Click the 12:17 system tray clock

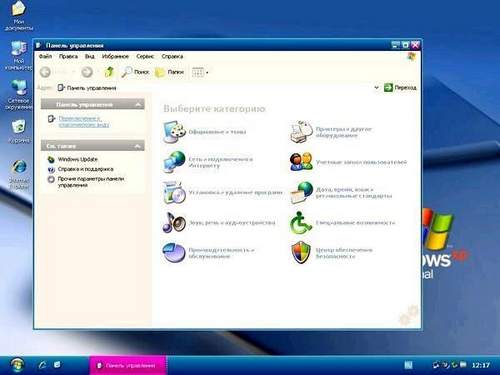pos(481,365)
